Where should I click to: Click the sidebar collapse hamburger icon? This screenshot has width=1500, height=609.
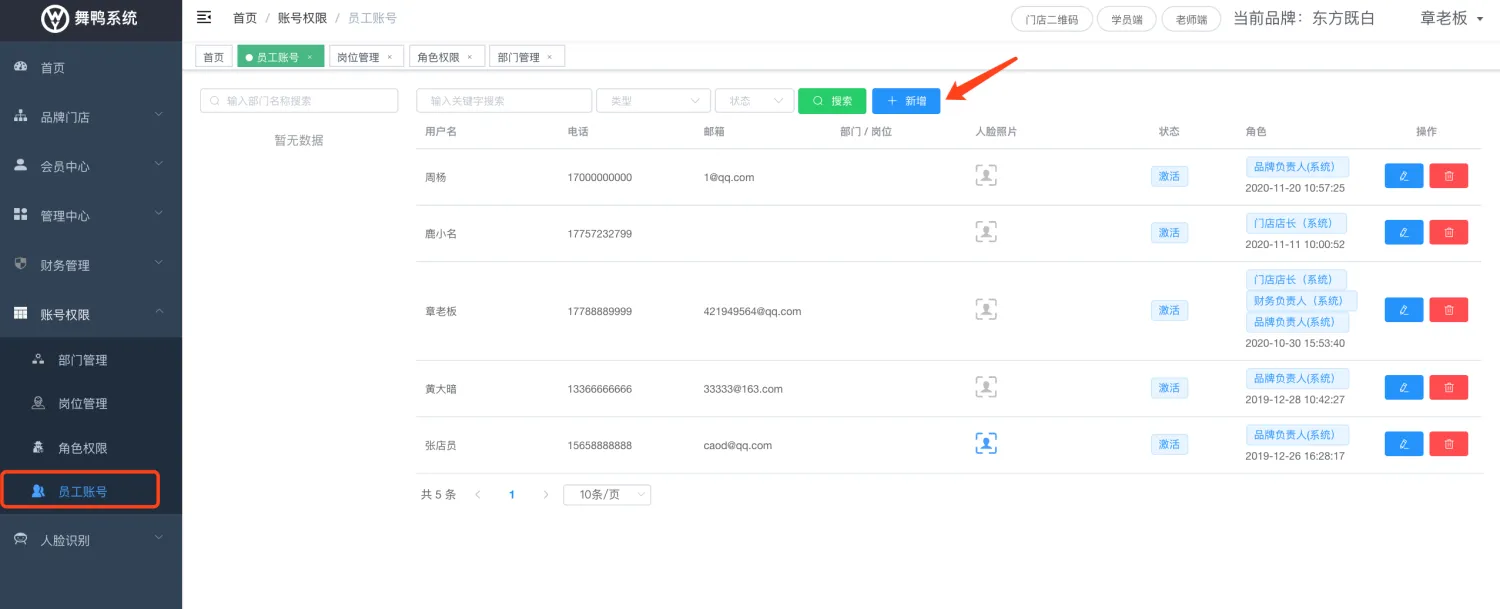pos(204,17)
